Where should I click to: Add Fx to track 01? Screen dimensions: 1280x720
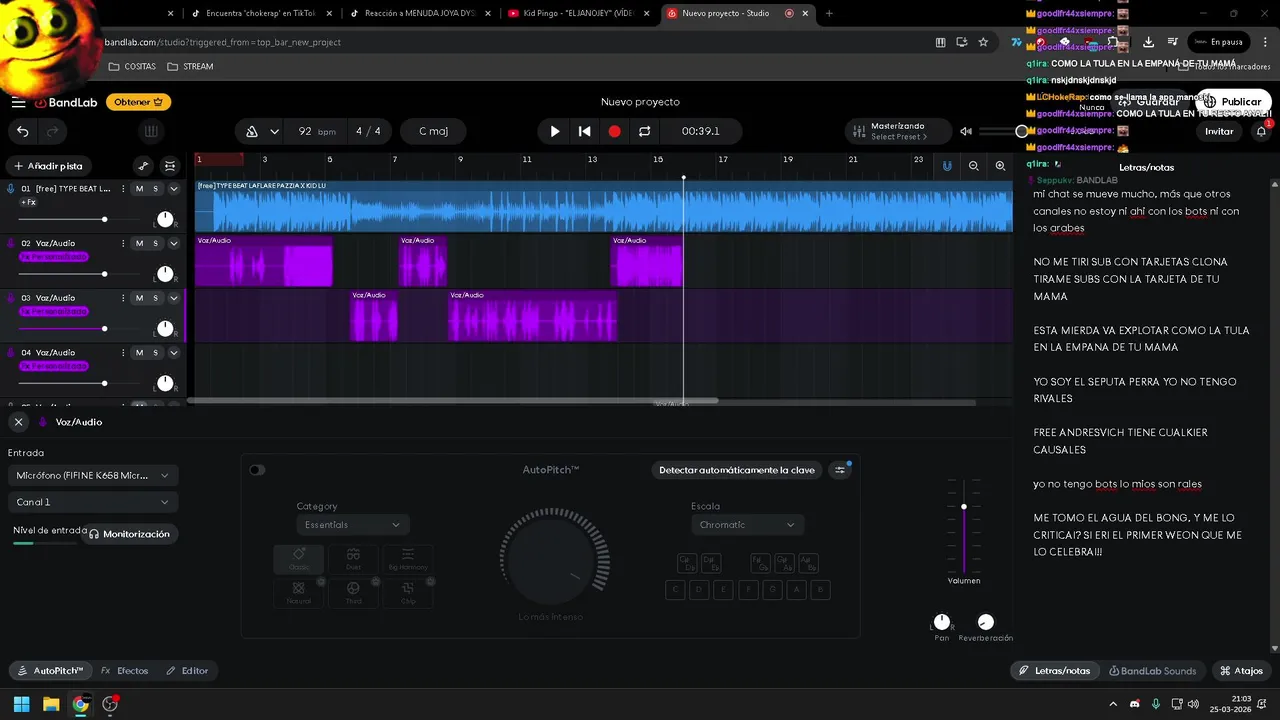(29, 202)
